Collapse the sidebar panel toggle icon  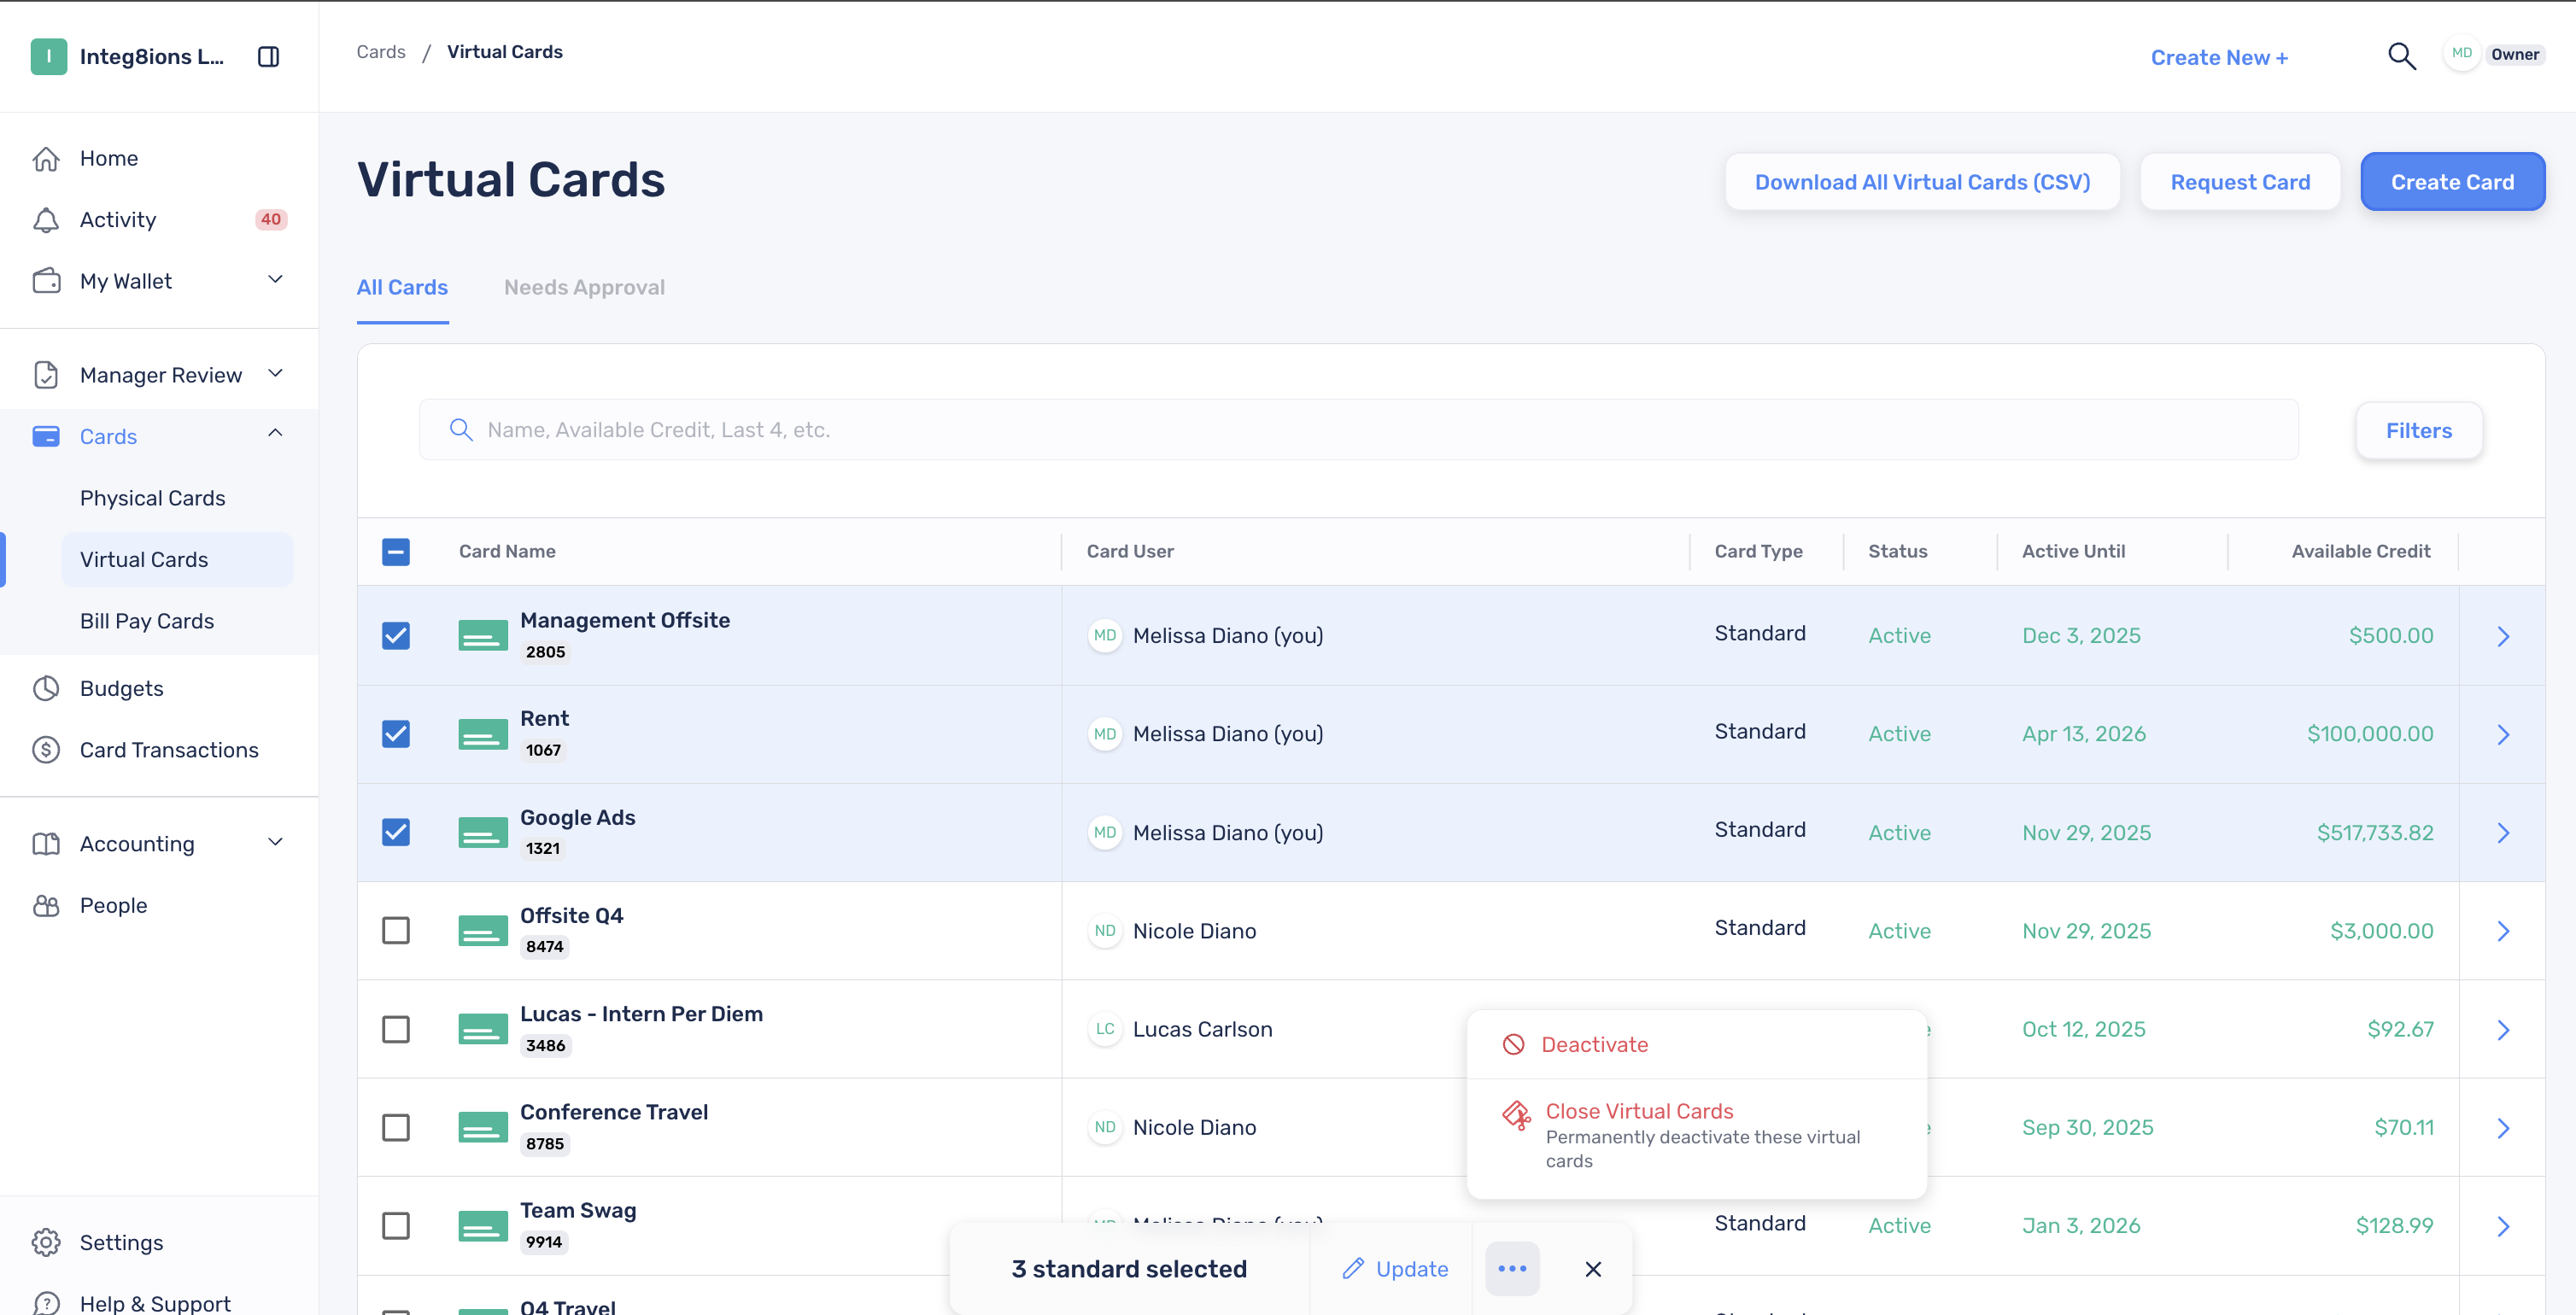pos(268,56)
